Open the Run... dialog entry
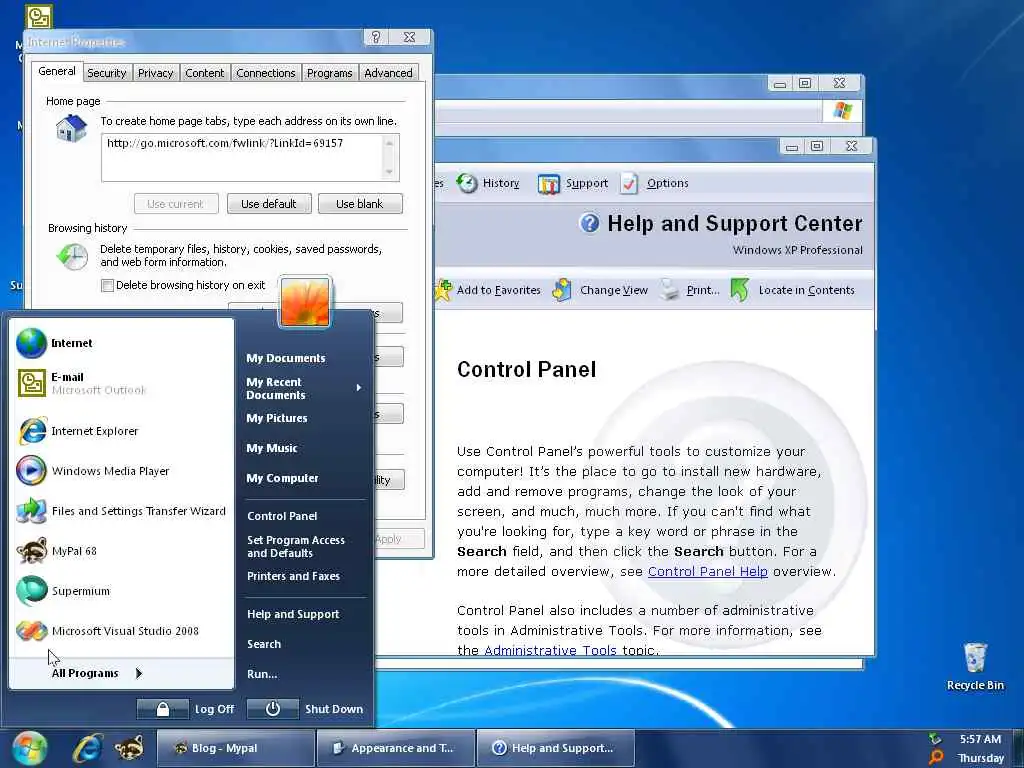Viewport: 1024px width, 768px height. (262, 674)
